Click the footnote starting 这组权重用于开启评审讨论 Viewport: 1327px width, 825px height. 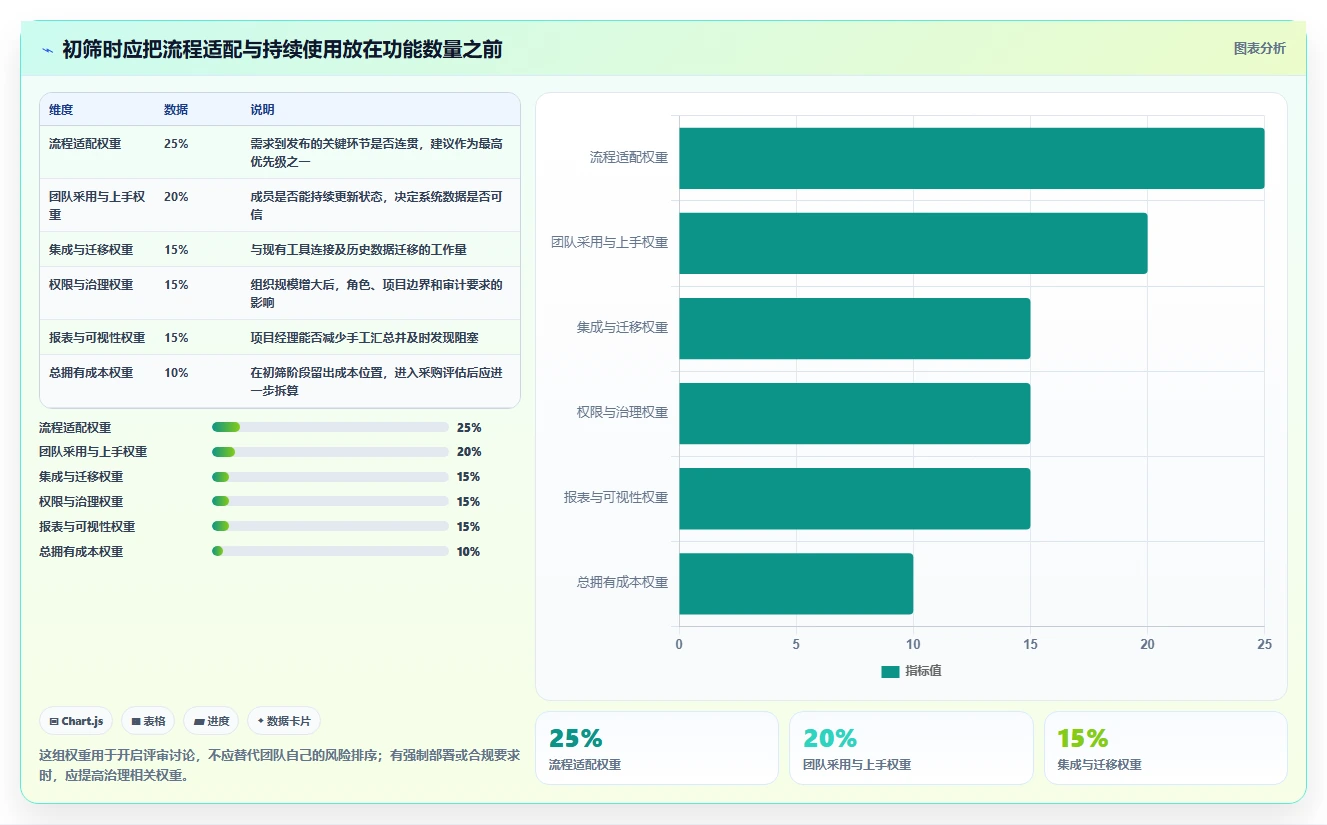click(x=279, y=765)
